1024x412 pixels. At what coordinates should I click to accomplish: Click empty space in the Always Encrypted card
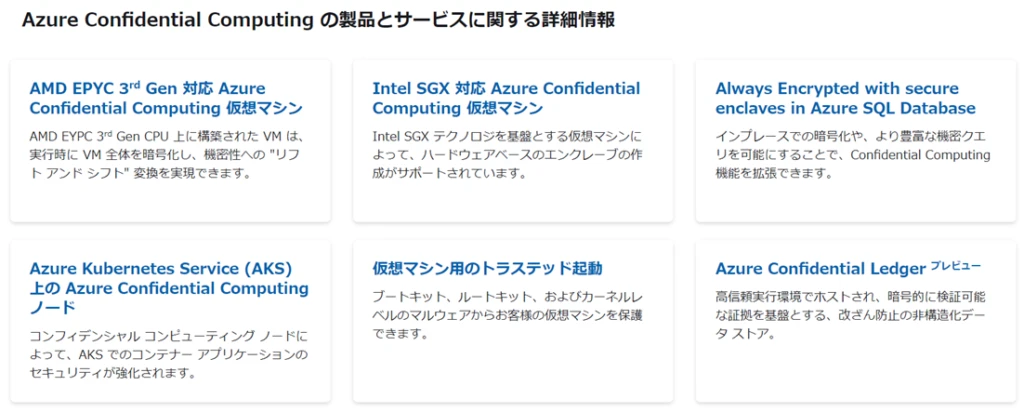852,200
